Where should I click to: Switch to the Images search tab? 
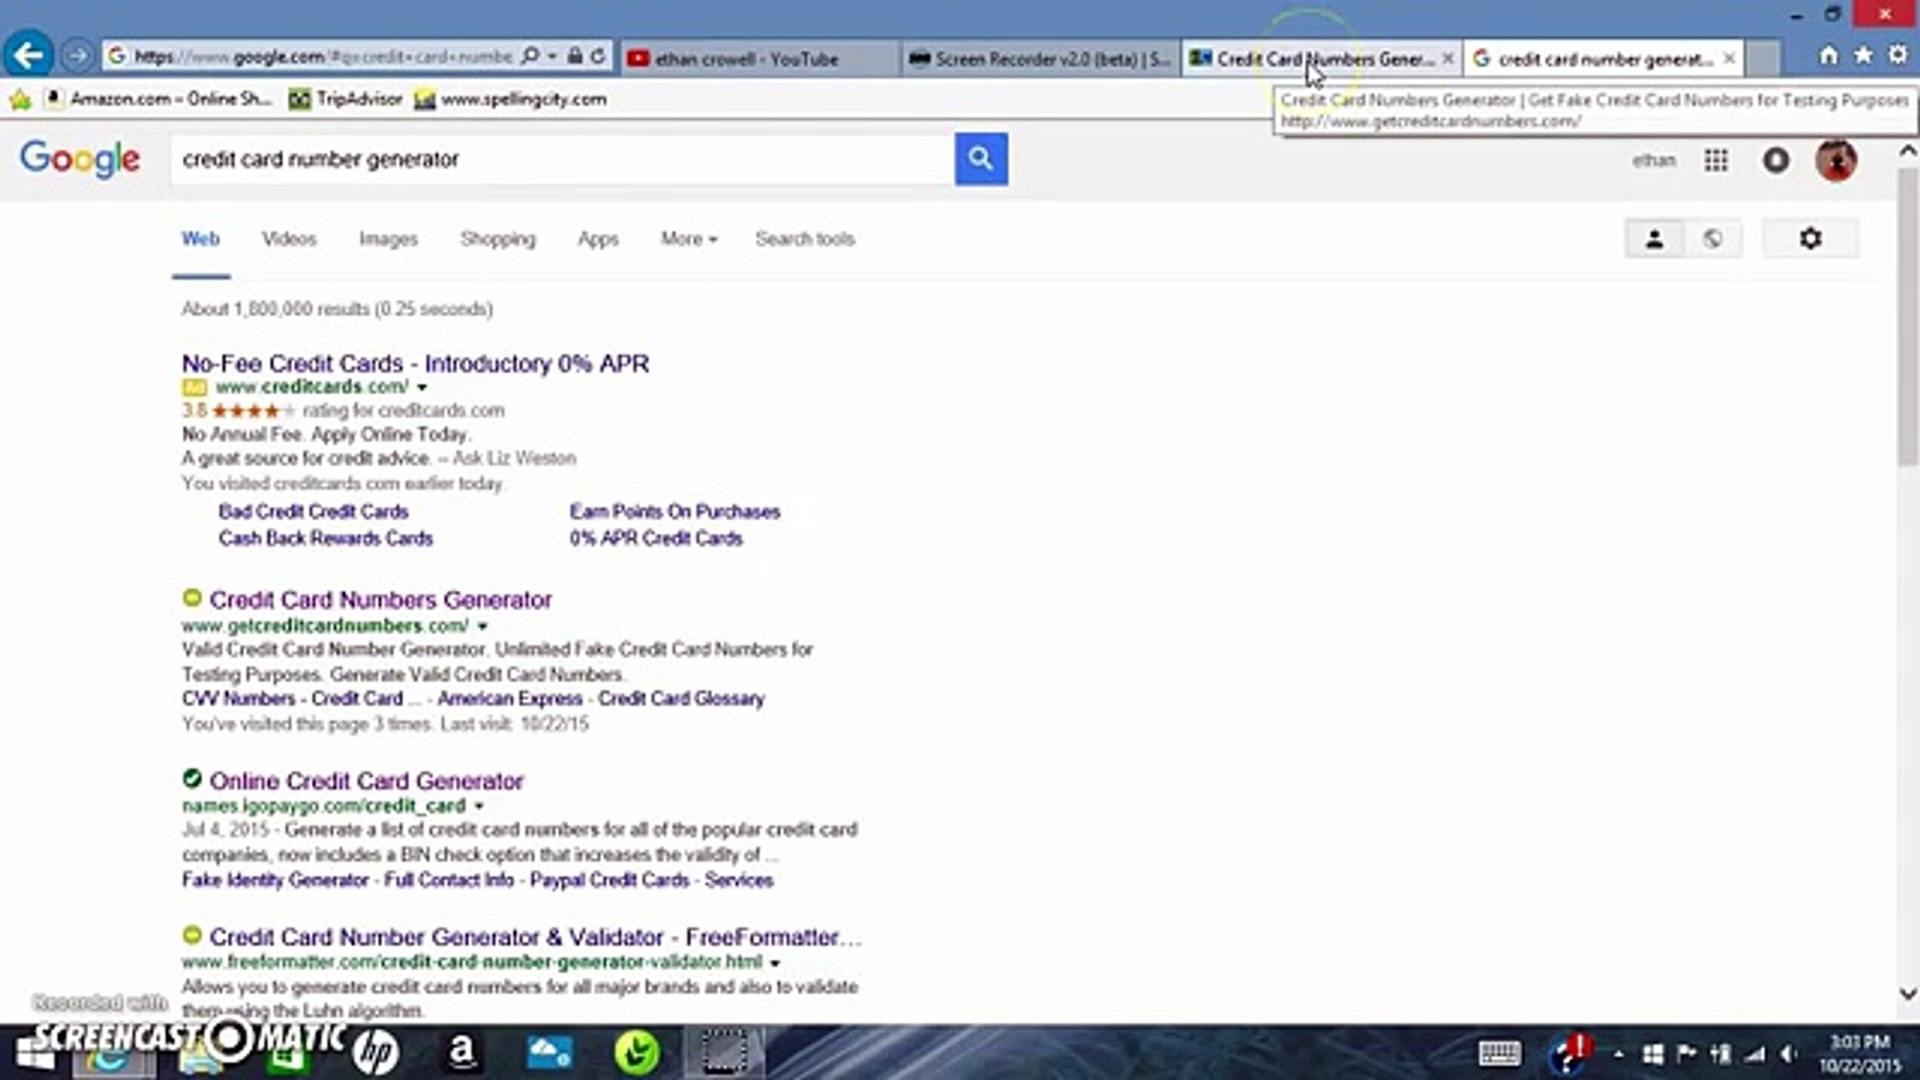pos(388,239)
